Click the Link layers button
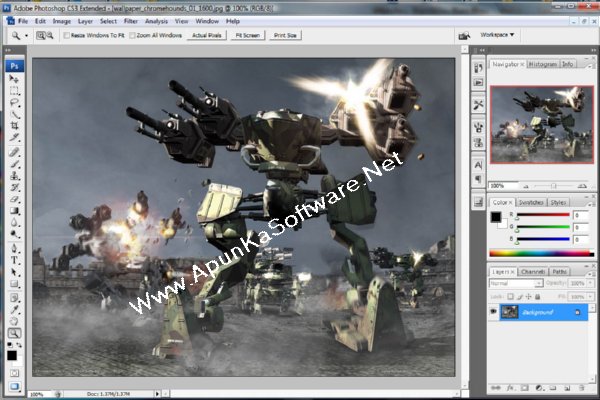Screen dimensions: 600x400 pos(496,388)
